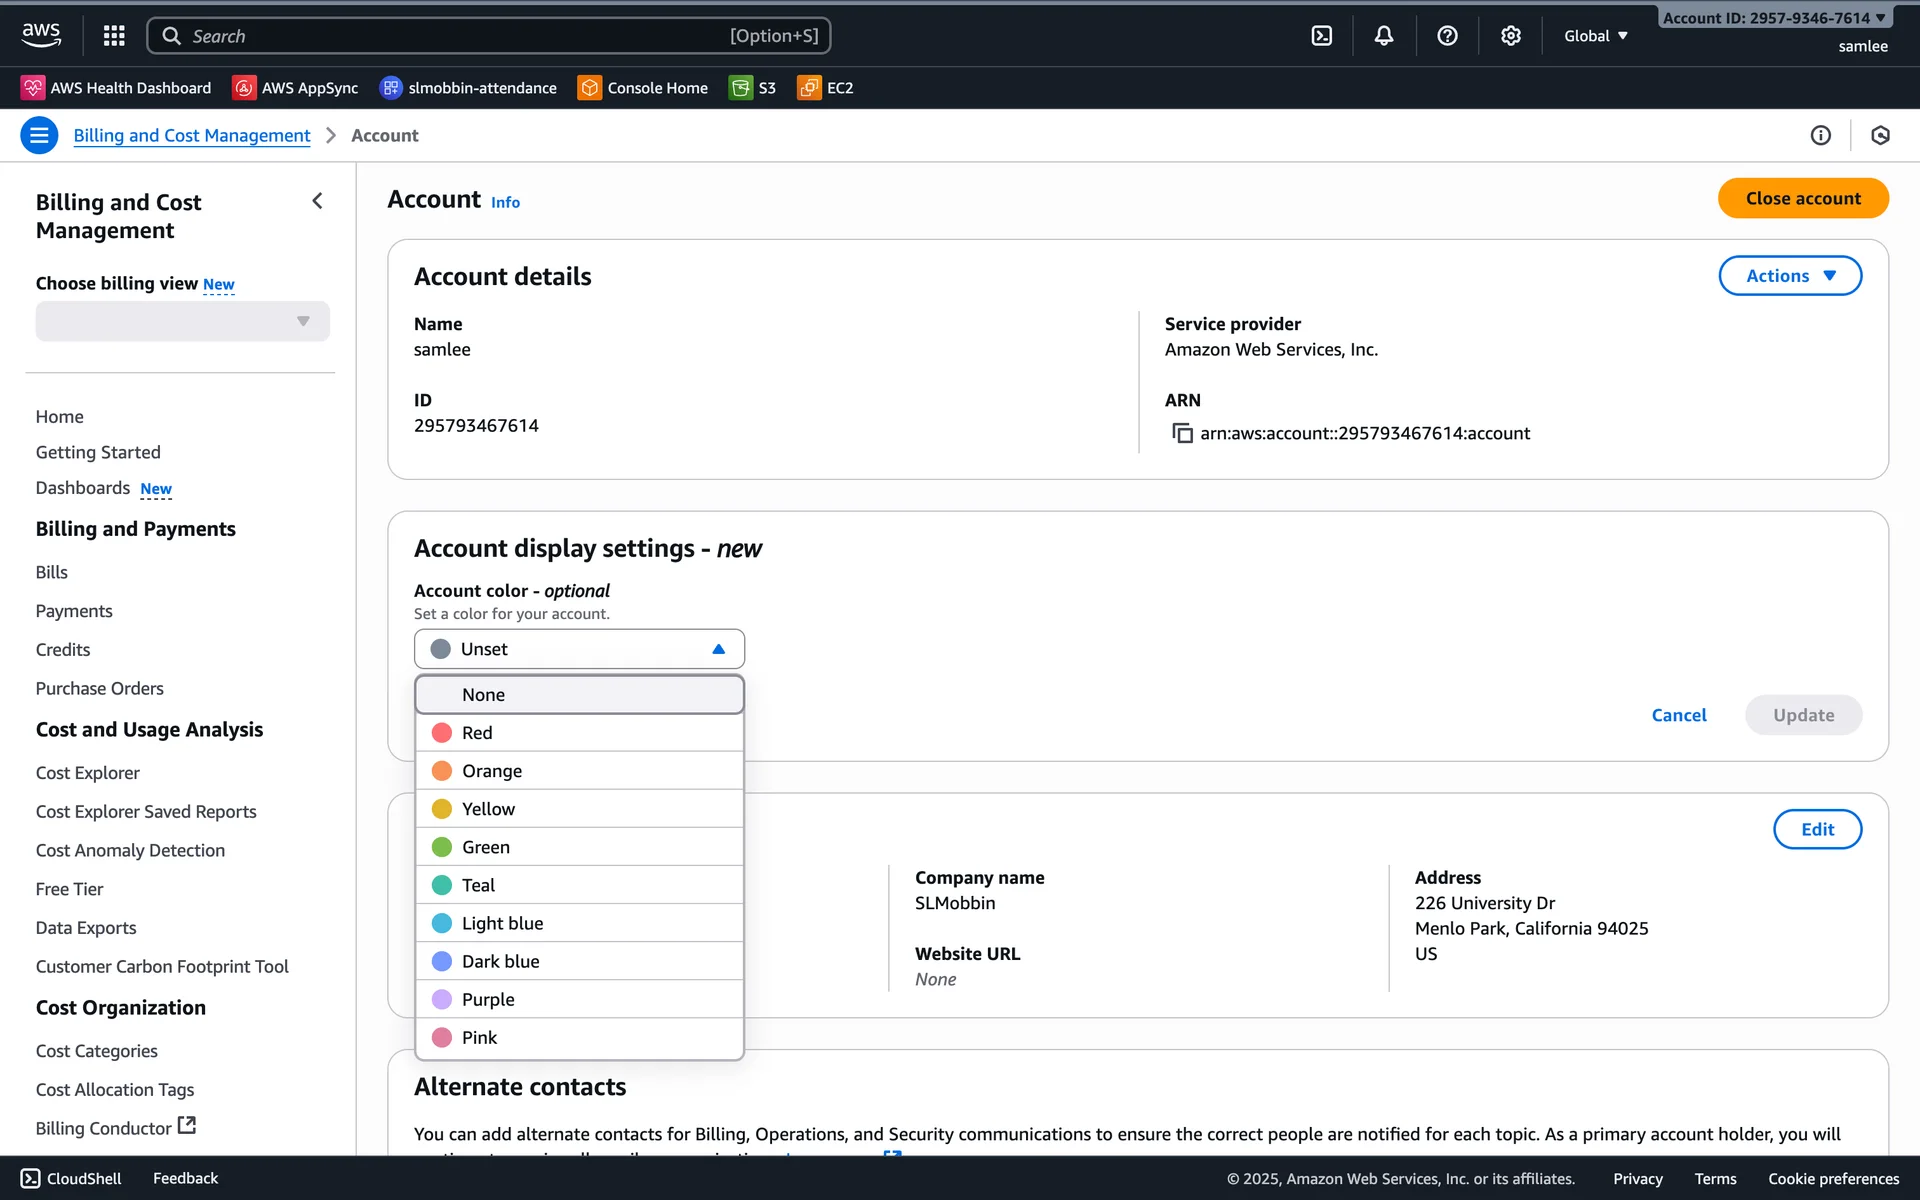Image resolution: width=1920 pixels, height=1200 pixels.
Task: Open the AWS services grid menu
Action: pyautogui.click(x=114, y=36)
